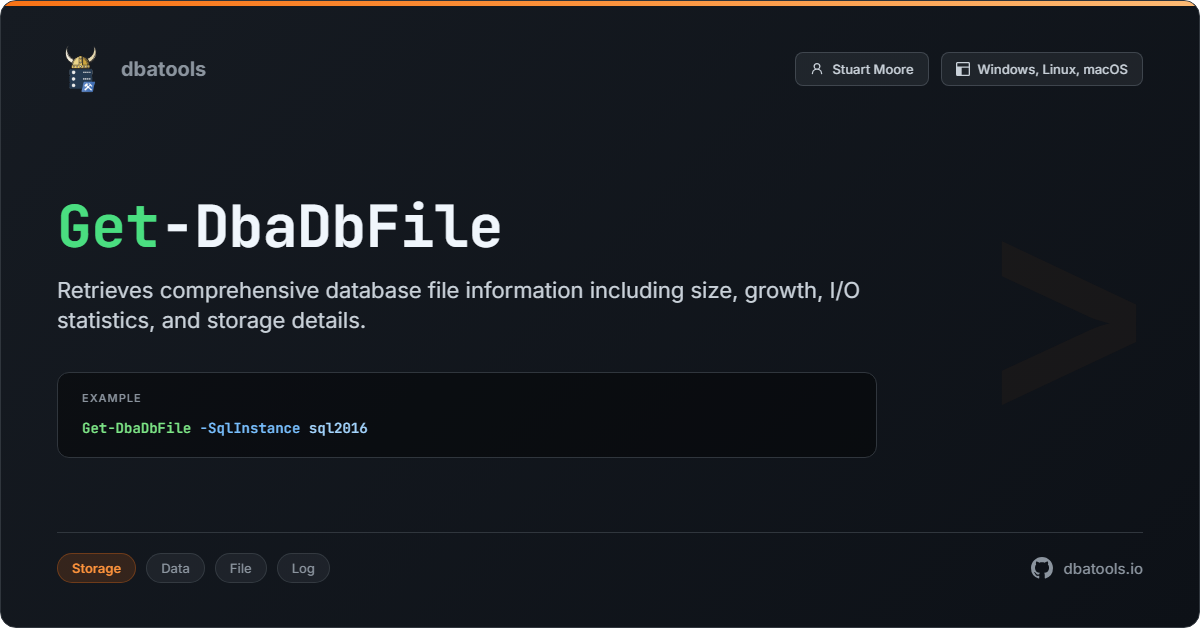Click the -SqlInstance parameter in the example
Image resolution: width=1200 pixels, height=628 pixels.
coord(250,428)
